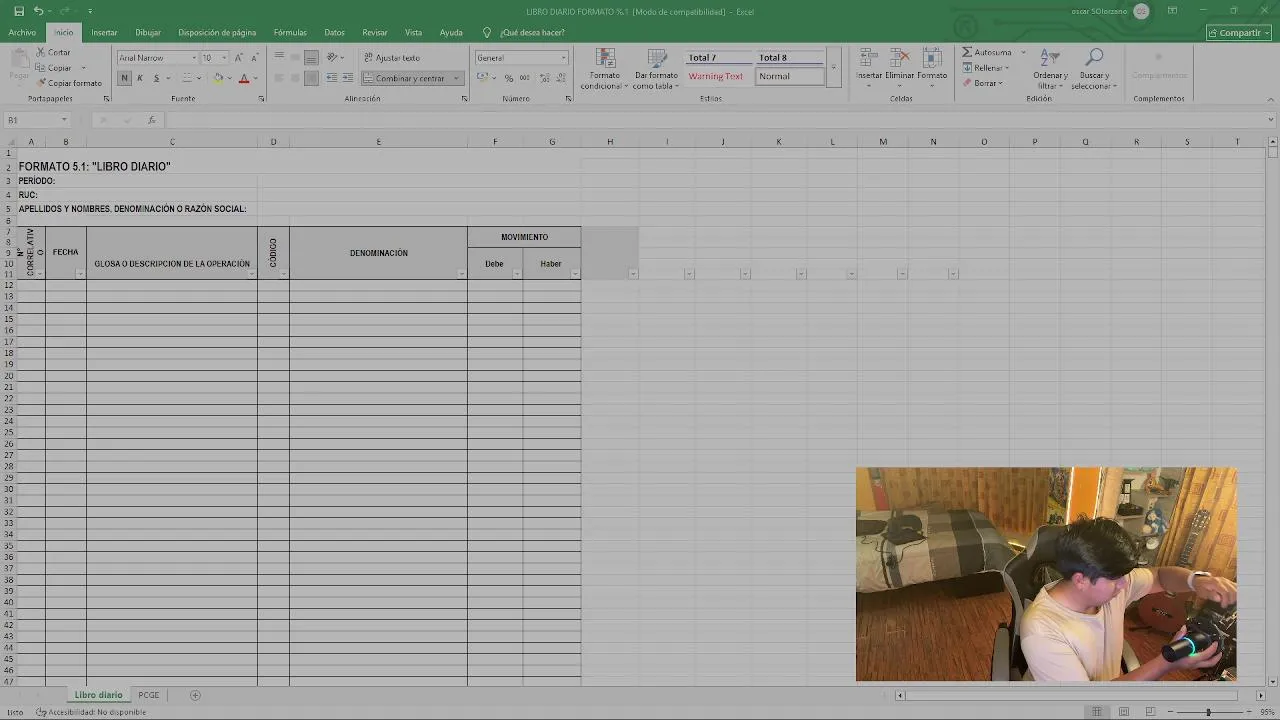
Task: Click Combinar y centrar button
Action: tap(411, 78)
